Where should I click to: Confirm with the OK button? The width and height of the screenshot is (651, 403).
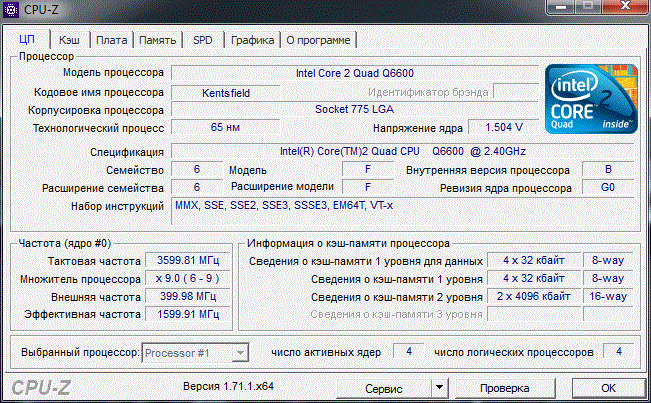click(608, 388)
